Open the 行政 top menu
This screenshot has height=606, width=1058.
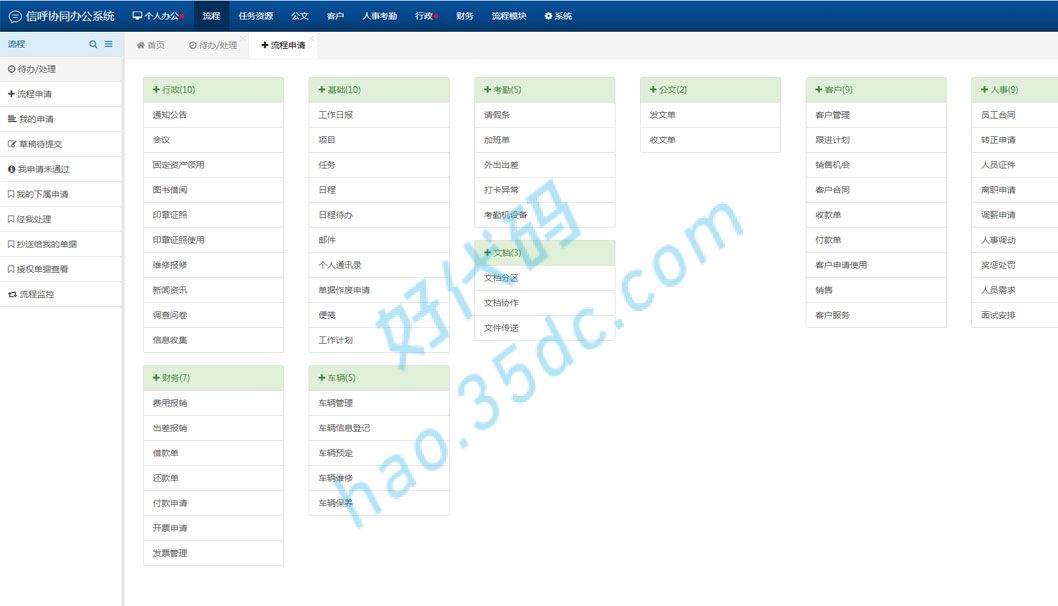[426, 16]
